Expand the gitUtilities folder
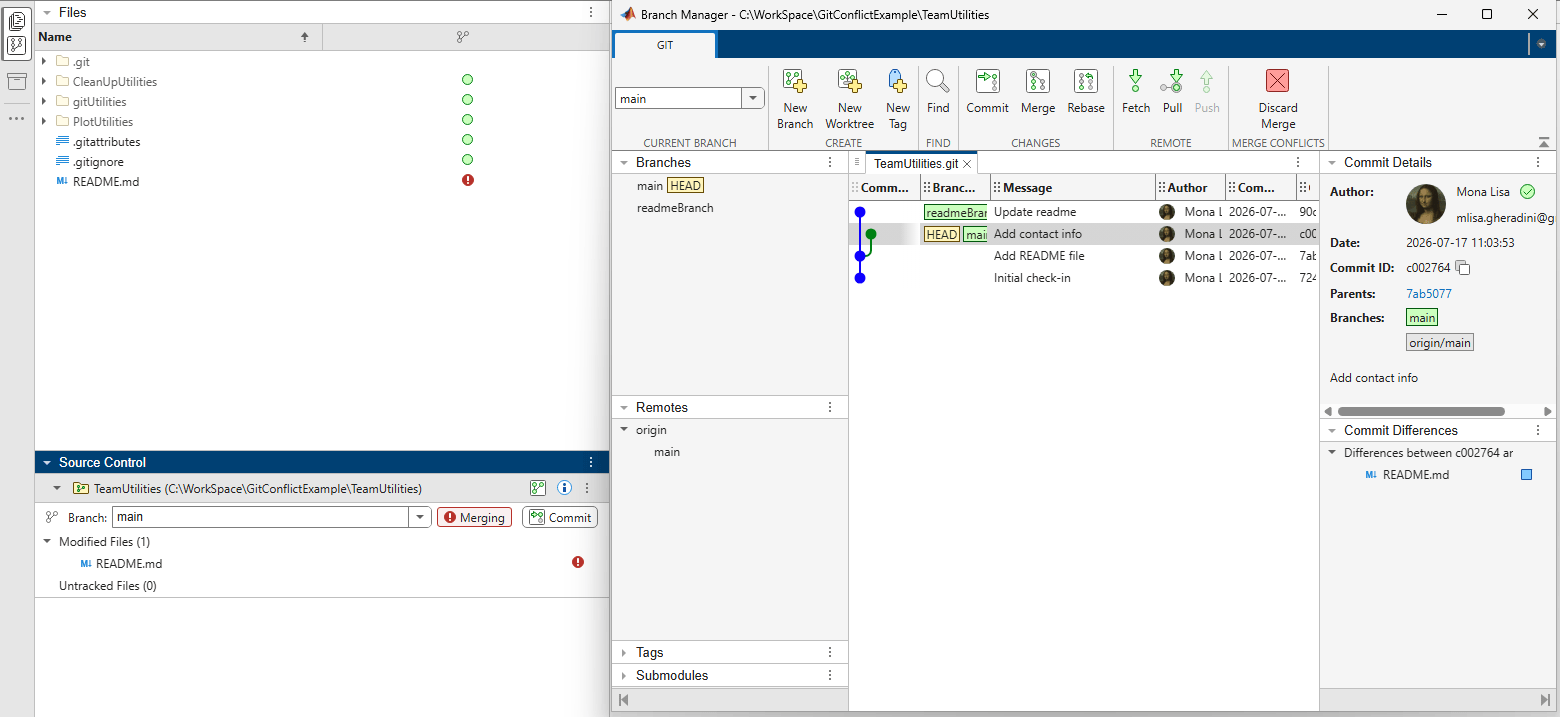The height and width of the screenshot is (717, 1560). [x=44, y=101]
